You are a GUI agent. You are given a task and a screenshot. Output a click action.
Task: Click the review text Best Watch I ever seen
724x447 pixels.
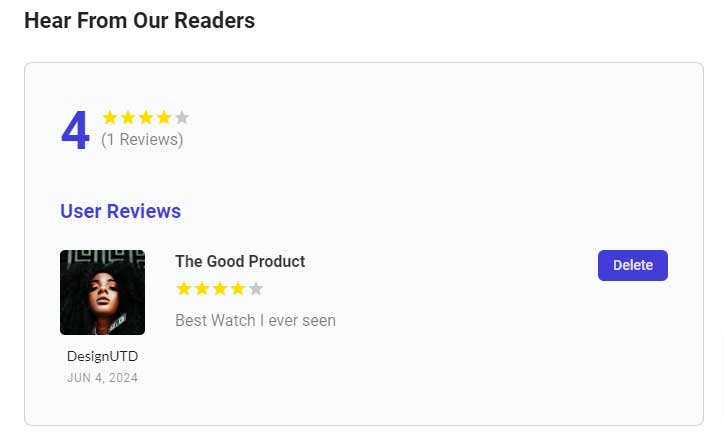coord(255,321)
